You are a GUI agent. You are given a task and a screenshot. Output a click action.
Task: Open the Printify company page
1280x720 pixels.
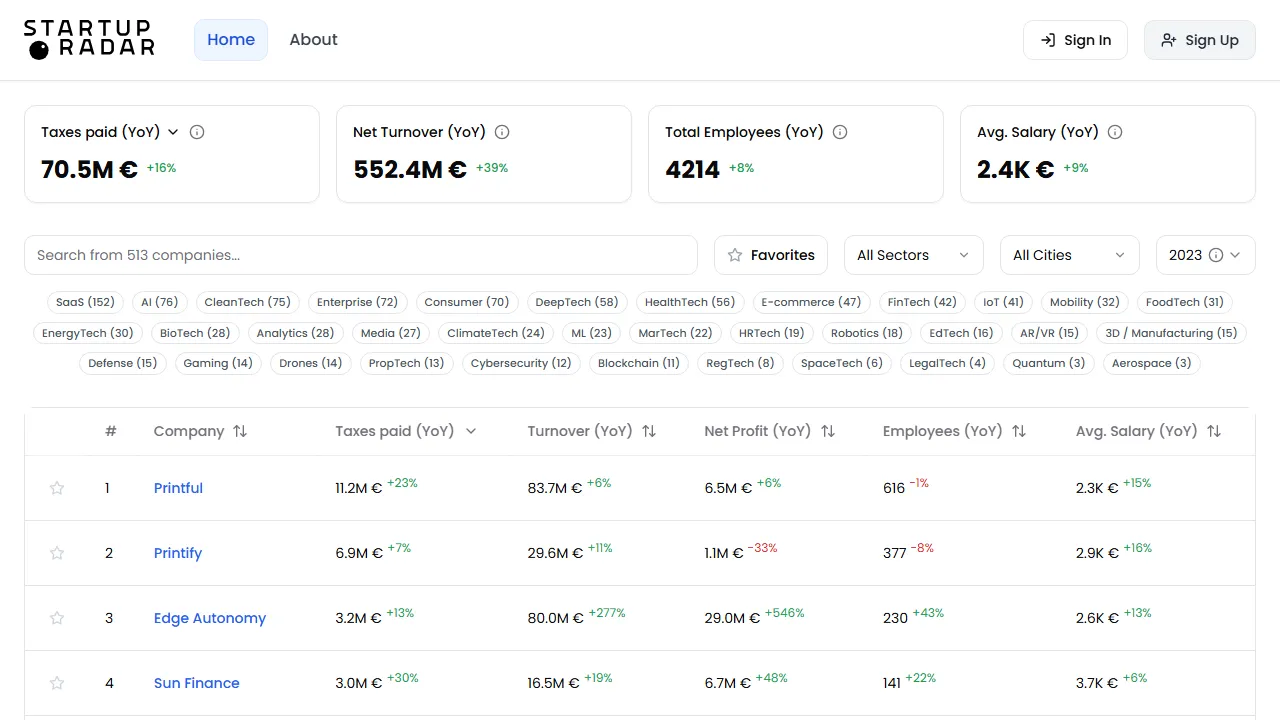[177, 552]
